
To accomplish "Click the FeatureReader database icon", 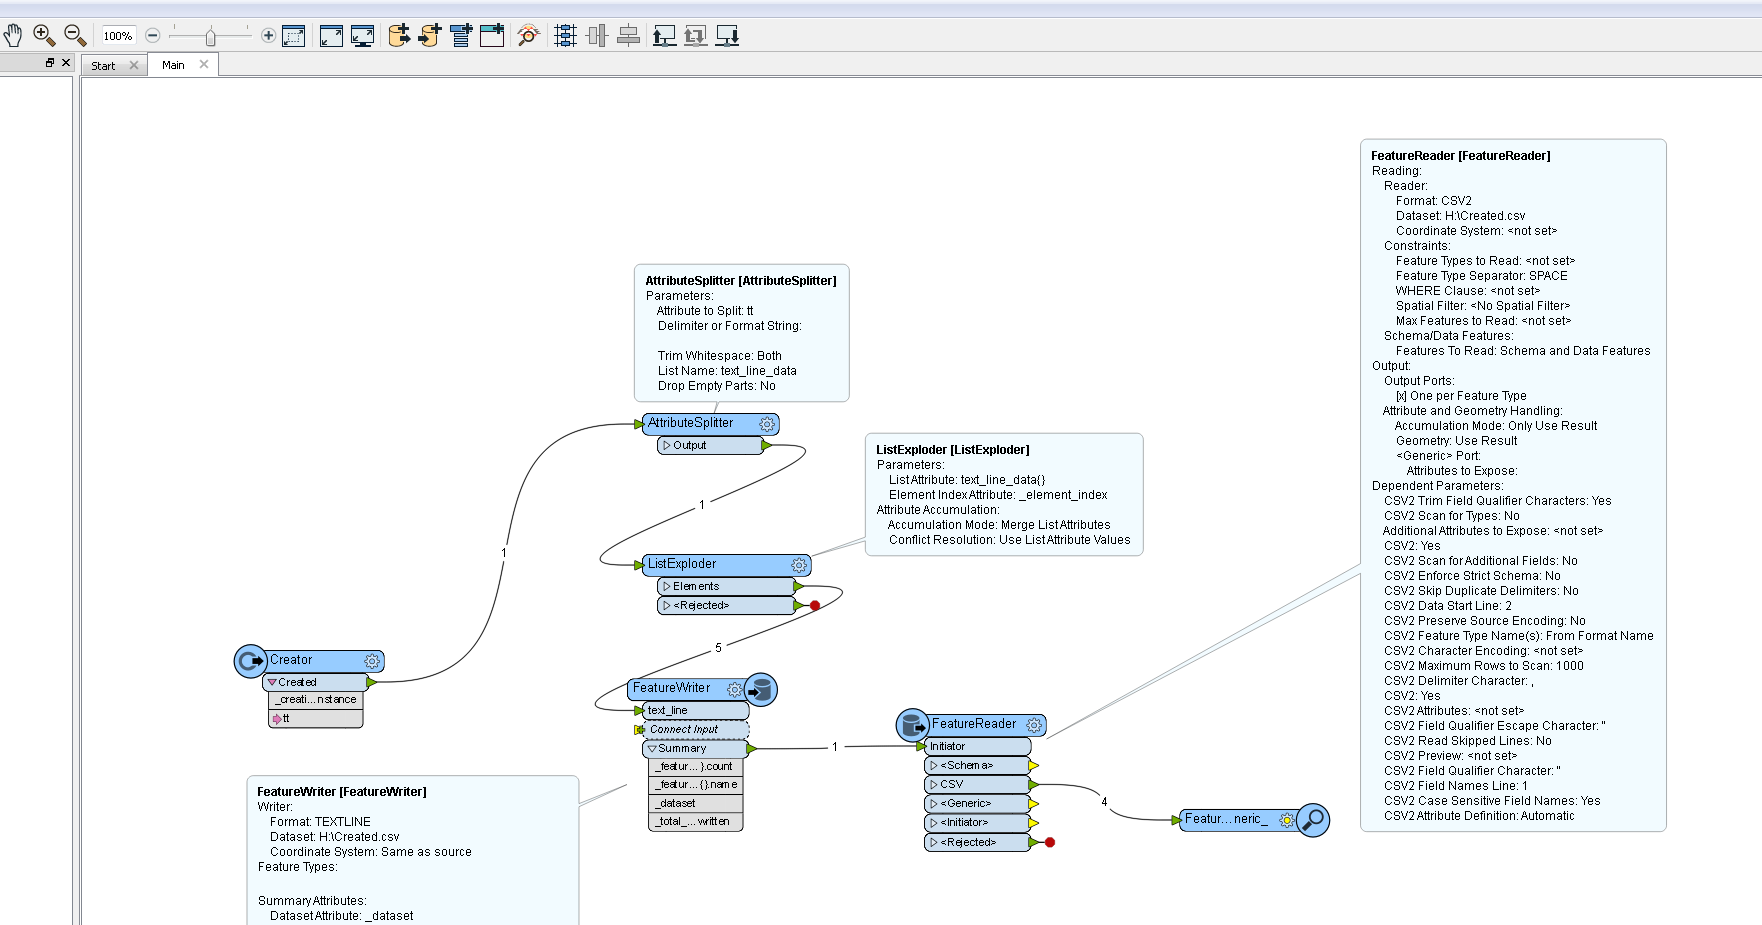I will [x=912, y=725].
